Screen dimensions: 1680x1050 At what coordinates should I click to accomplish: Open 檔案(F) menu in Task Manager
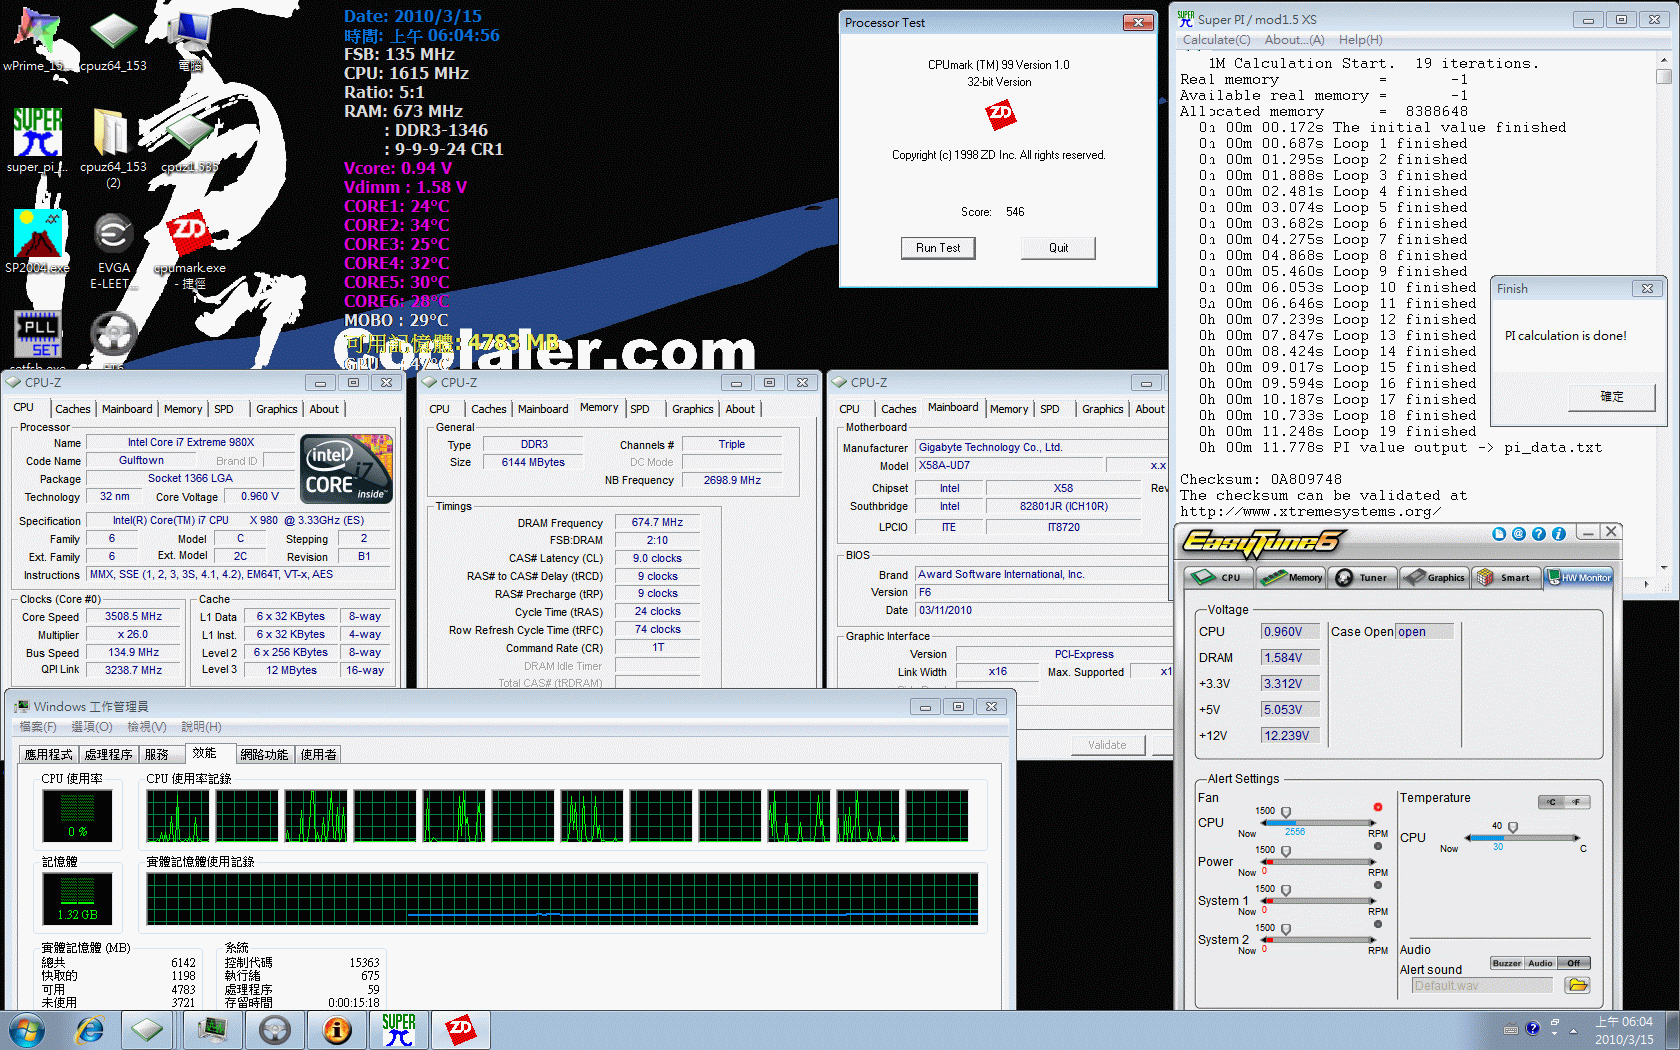[38, 727]
